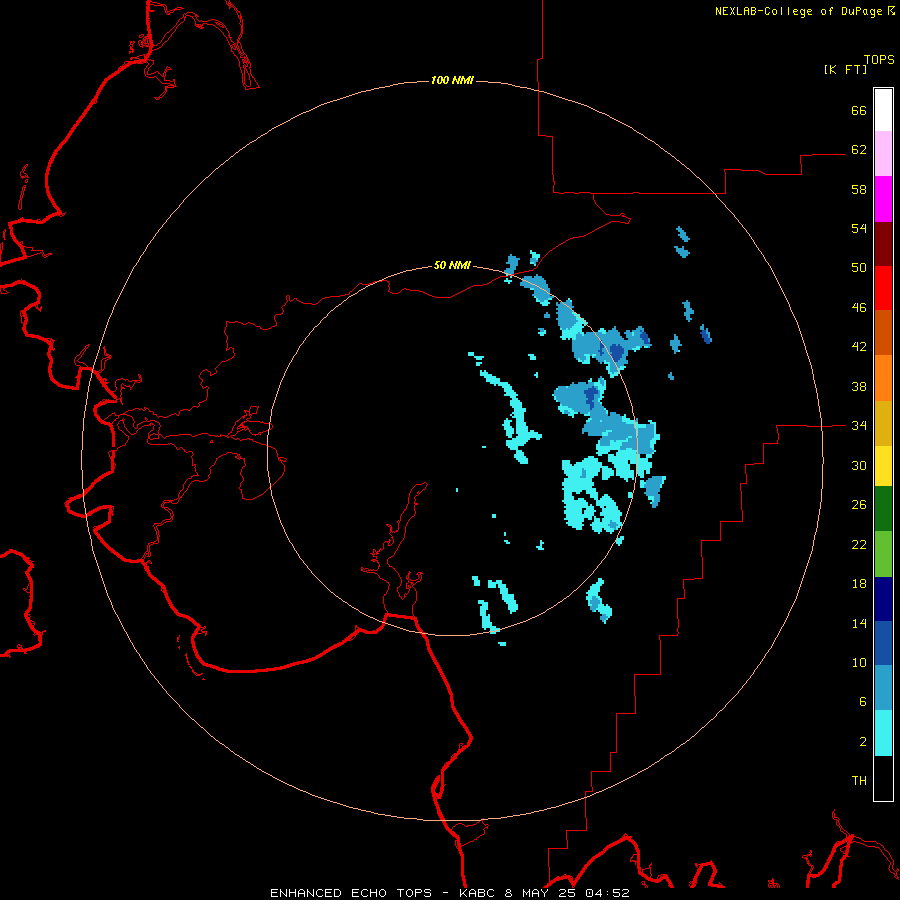Click the black TH threshold swatch
This screenshot has width=900, height=900.
click(883, 778)
